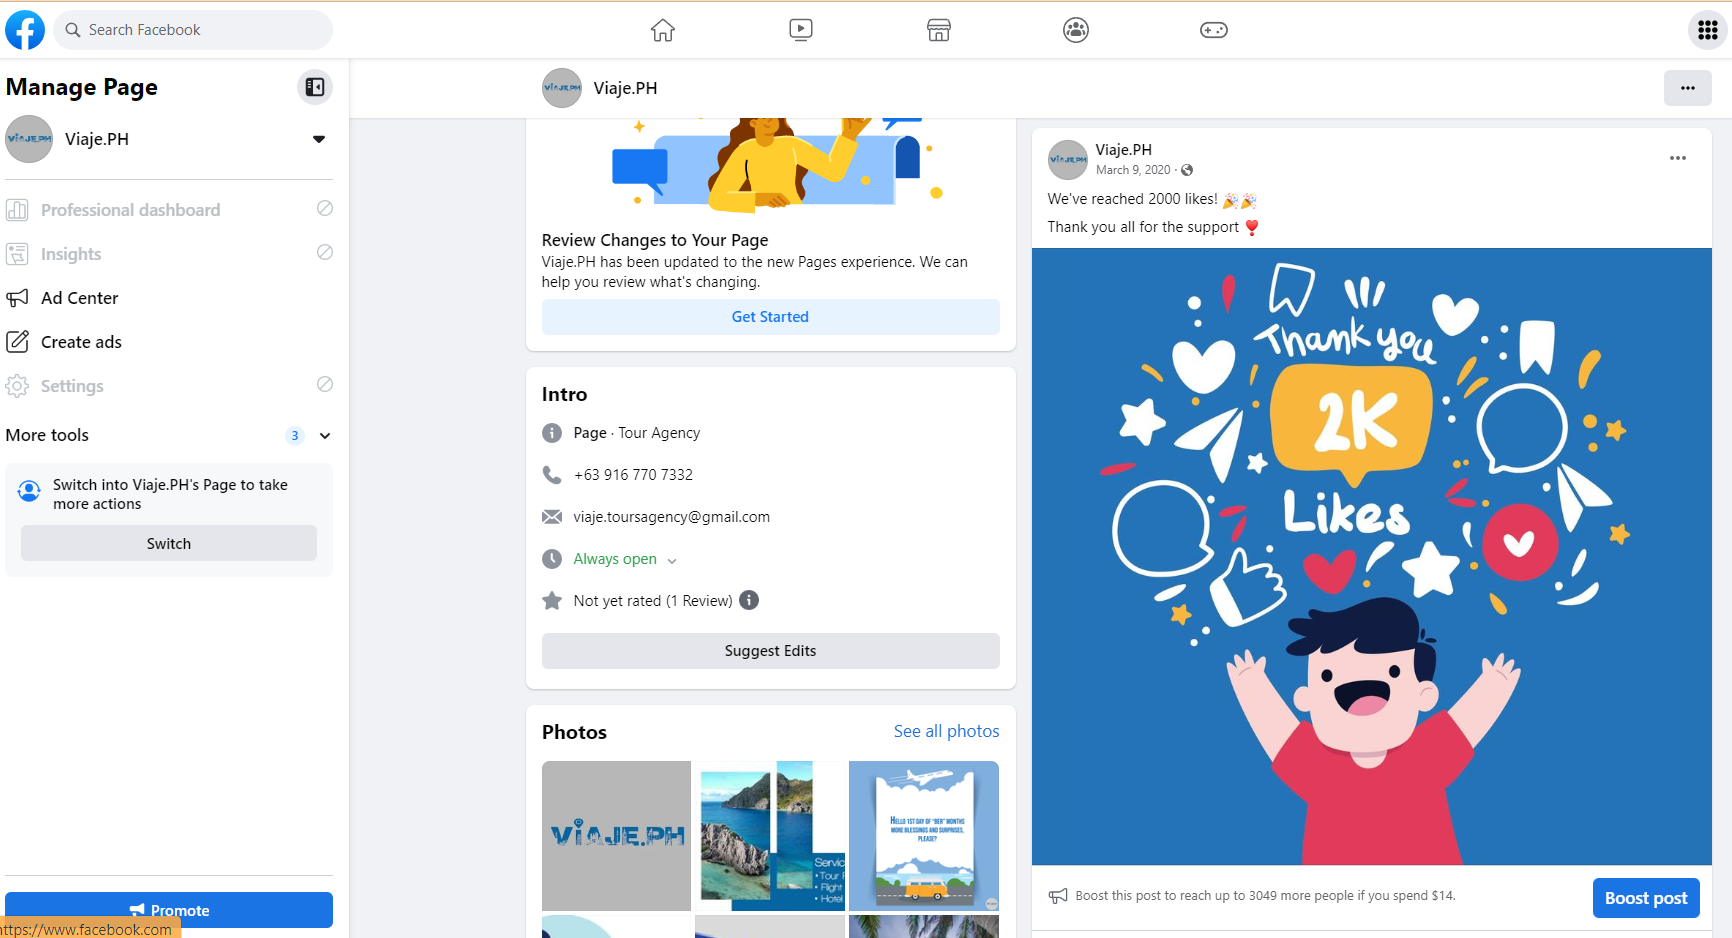Open the Groups icon
The height and width of the screenshot is (938, 1732).
[x=1076, y=30]
